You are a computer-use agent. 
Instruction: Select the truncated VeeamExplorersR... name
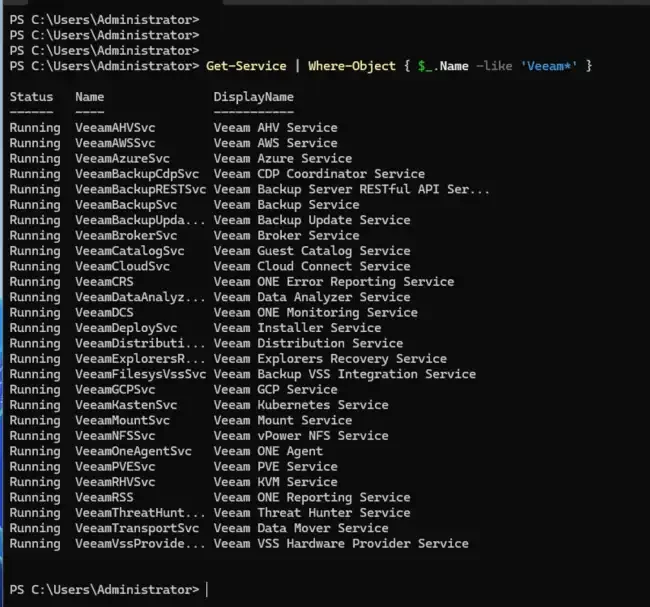point(140,359)
